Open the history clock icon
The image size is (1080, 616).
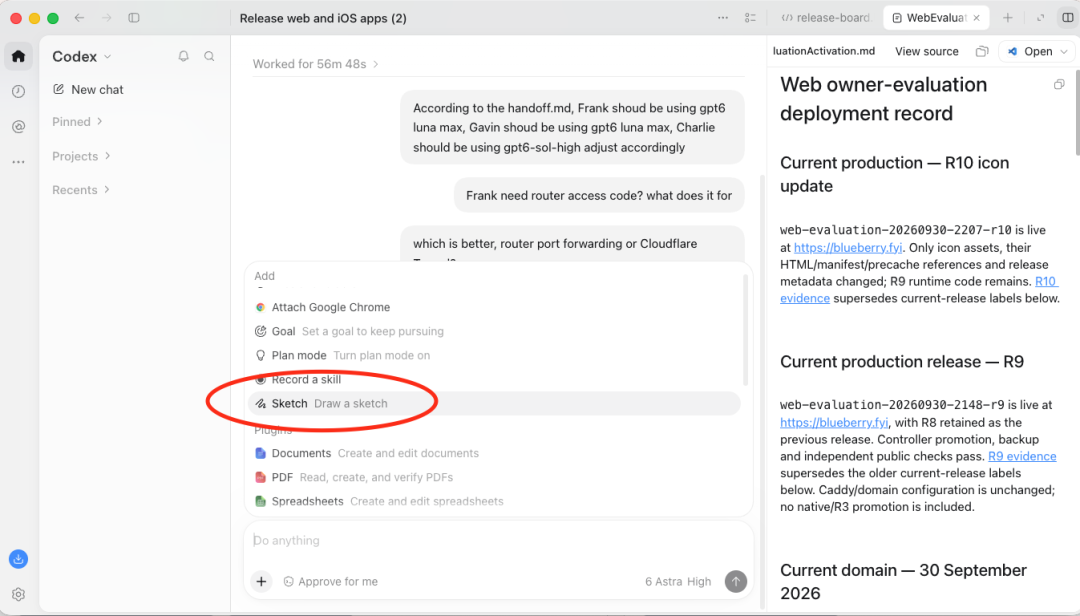click(x=19, y=91)
